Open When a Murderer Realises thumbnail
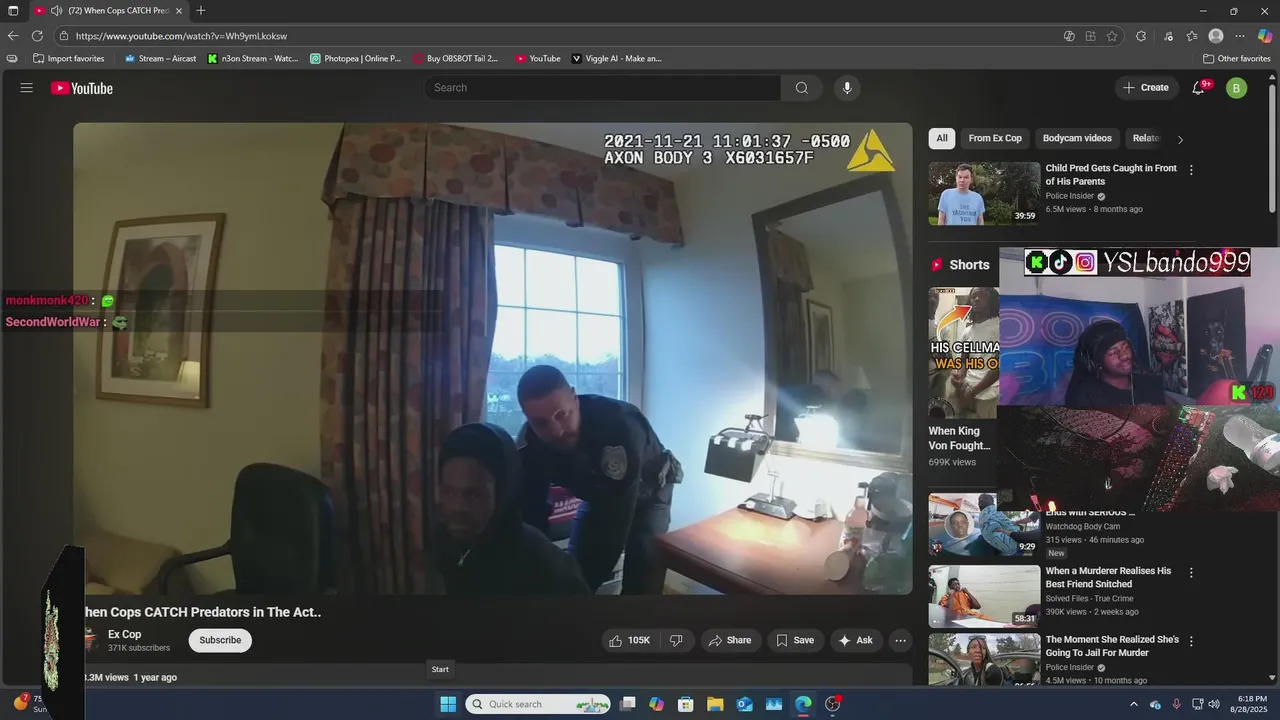This screenshot has height=720, width=1280. coord(984,596)
